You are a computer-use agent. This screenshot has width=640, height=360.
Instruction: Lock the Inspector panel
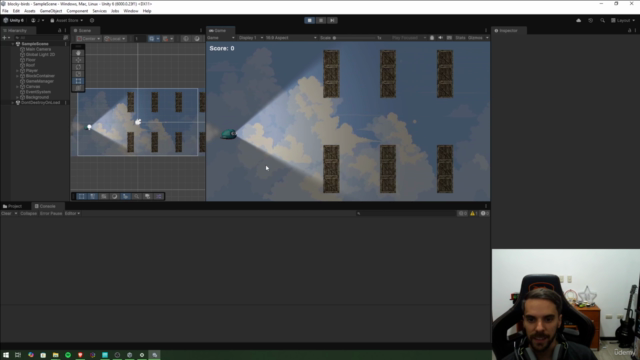(x=629, y=31)
